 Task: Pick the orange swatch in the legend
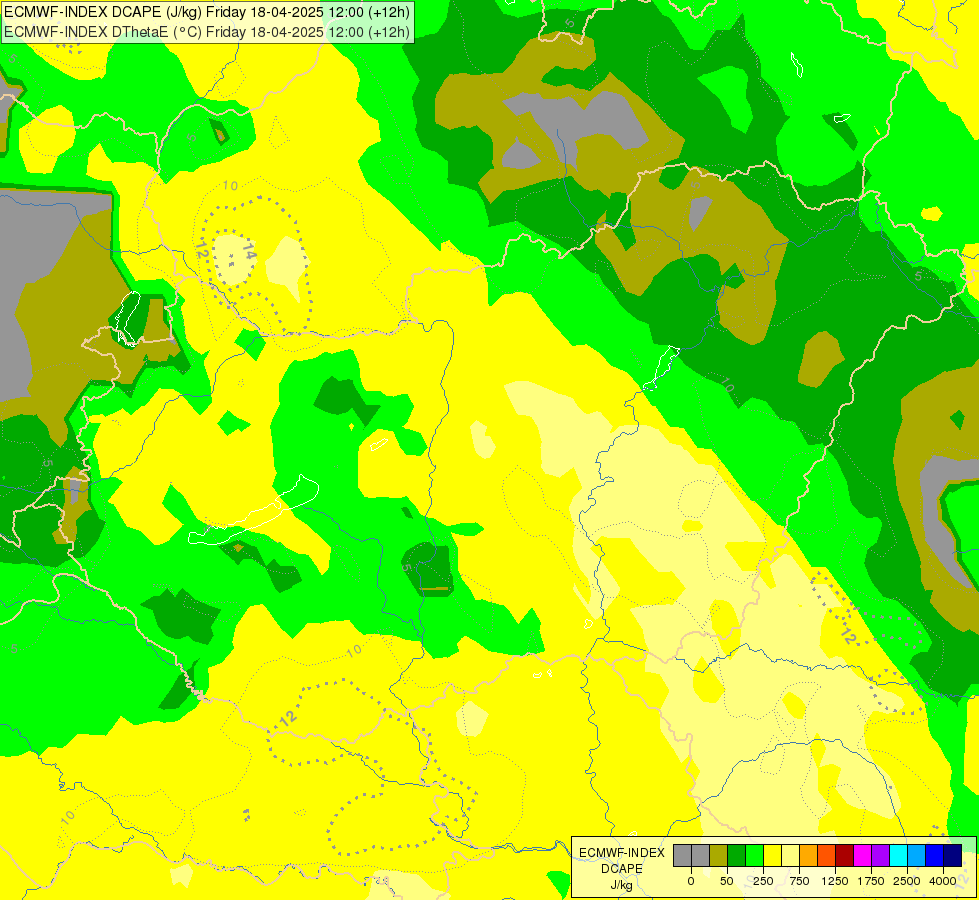point(809,855)
